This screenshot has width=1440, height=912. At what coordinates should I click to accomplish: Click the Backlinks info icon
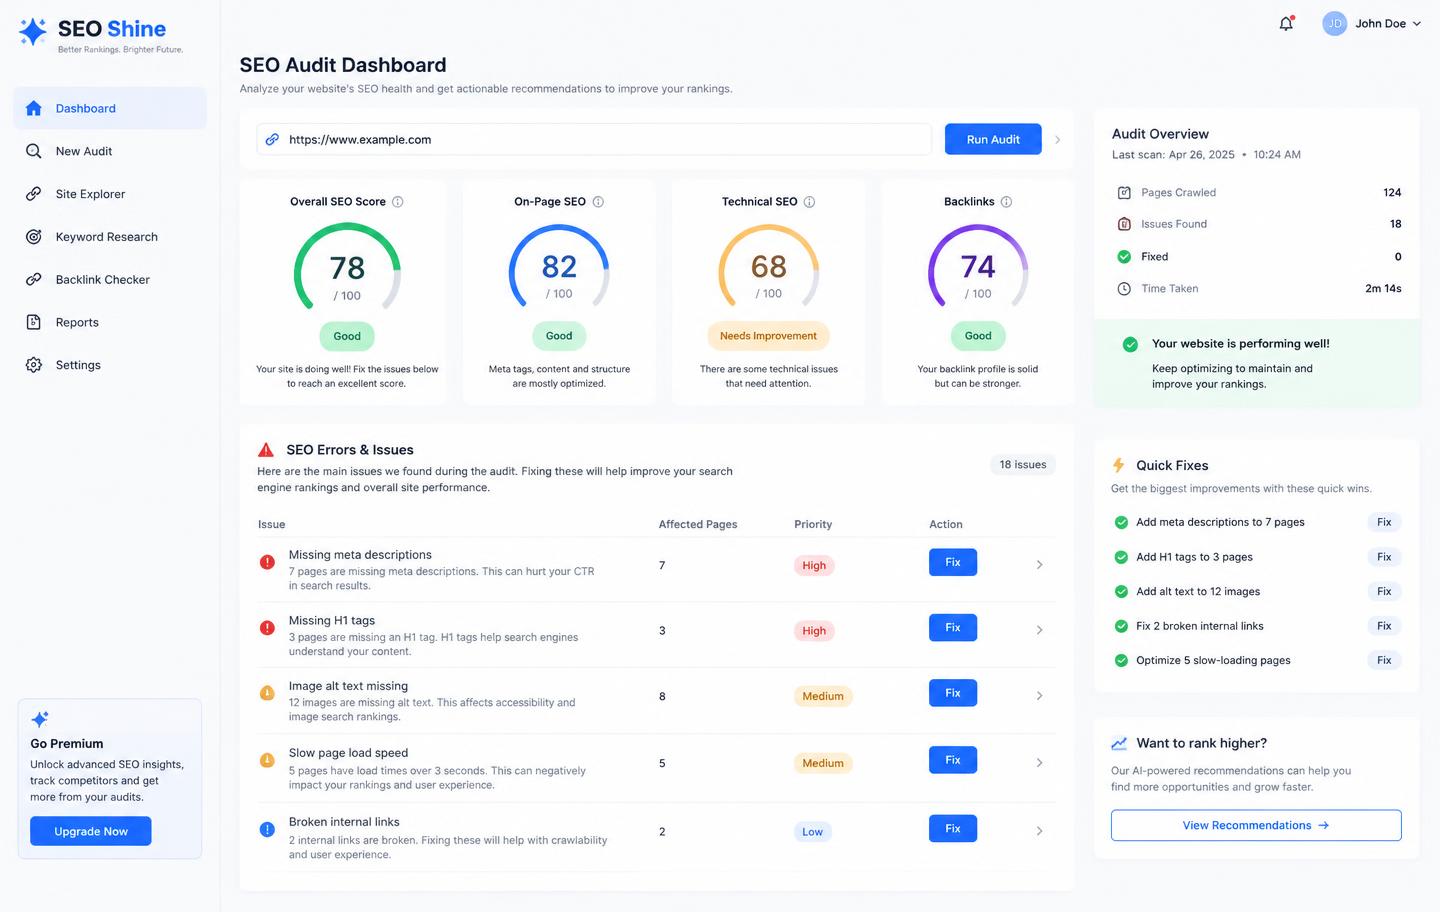1006,202
